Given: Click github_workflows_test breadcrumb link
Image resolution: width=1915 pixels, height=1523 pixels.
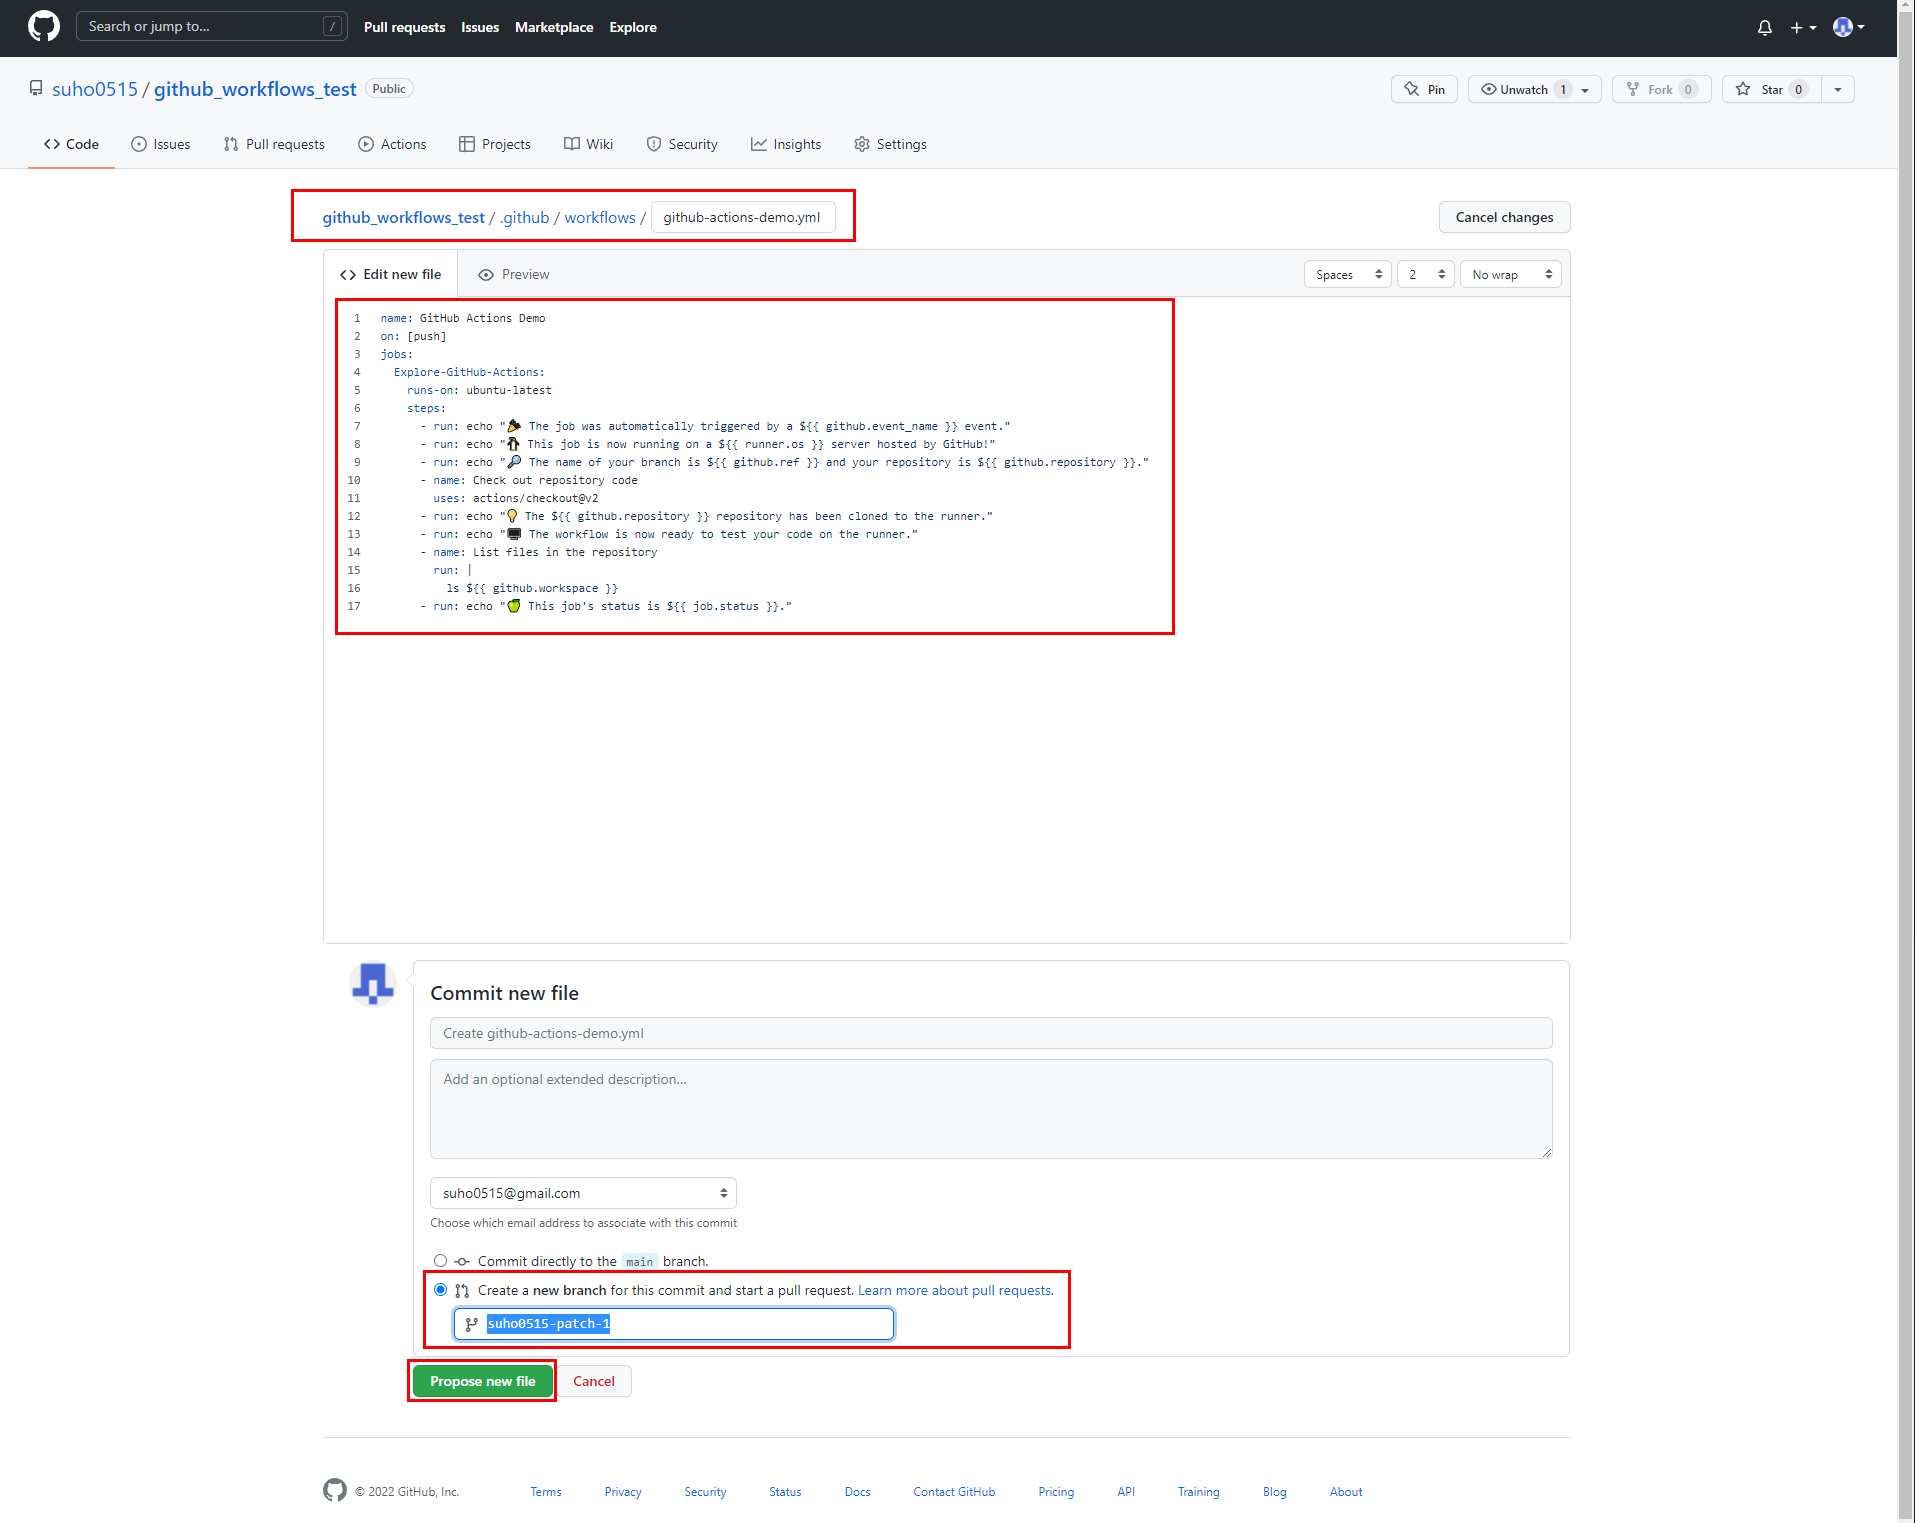Looking at the screenshot, I should [403, 217].
